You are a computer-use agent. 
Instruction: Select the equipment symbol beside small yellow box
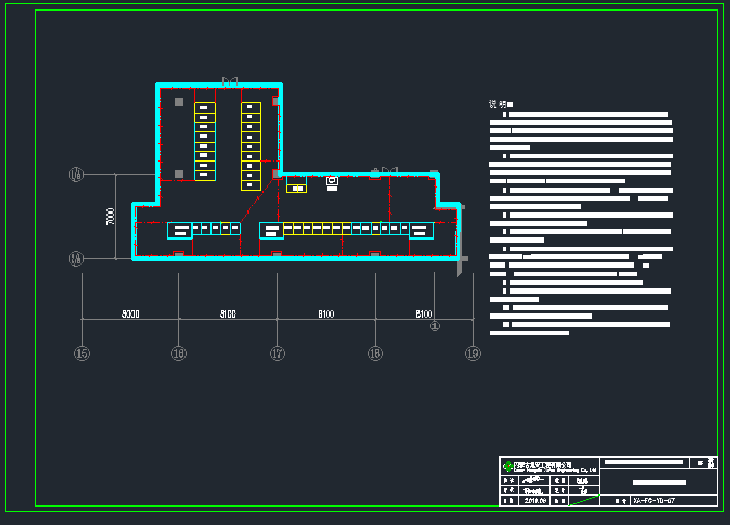point(332,181)
